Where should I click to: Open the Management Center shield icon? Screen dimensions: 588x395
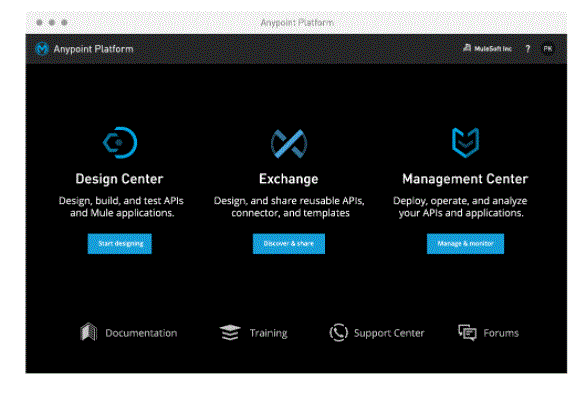click(x=465, y=143)
